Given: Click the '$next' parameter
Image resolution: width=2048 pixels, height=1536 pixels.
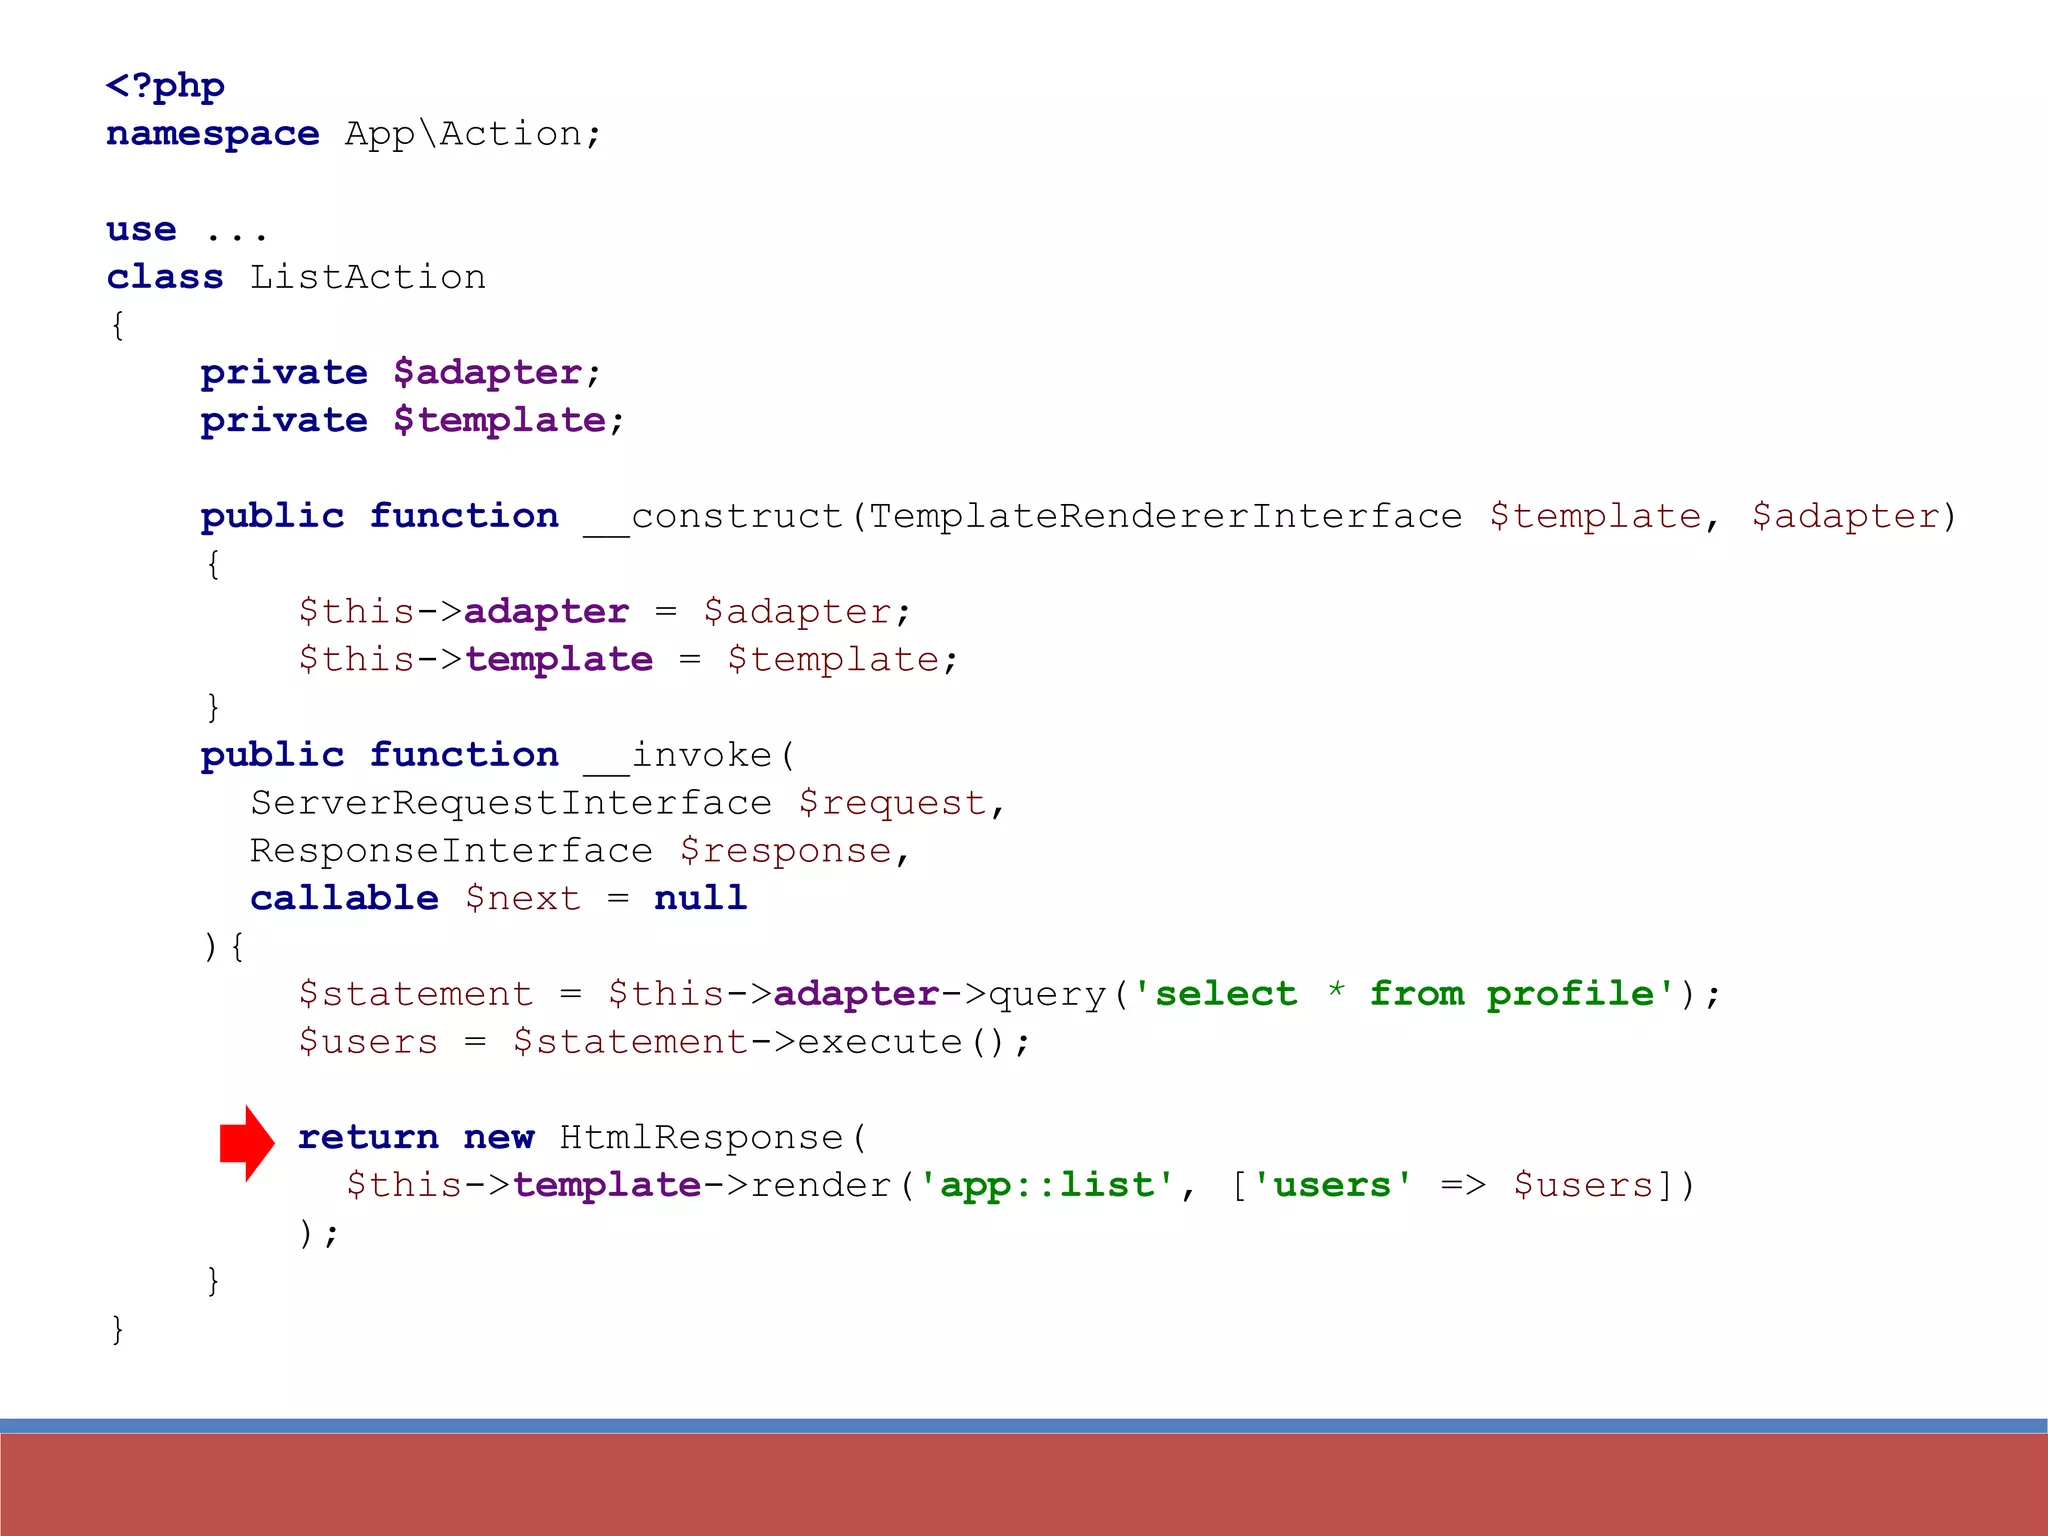Looking at the screenshot, I should click(x=523, y=898).
